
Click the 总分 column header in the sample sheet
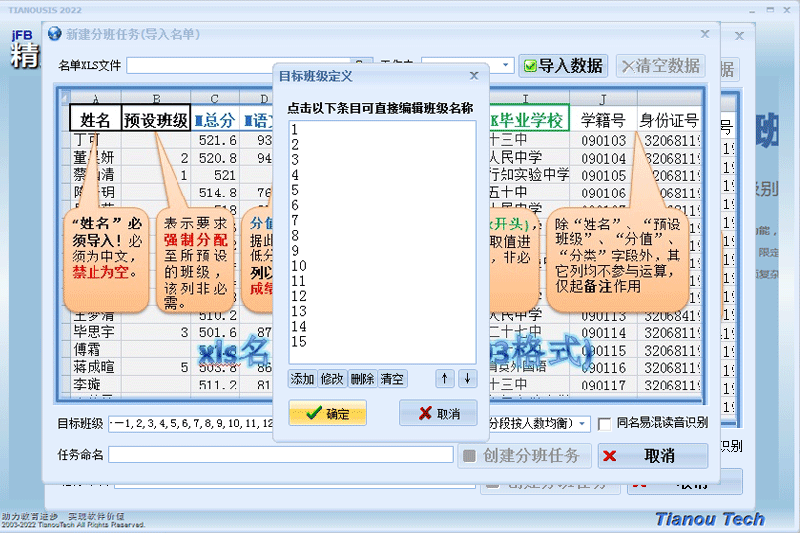coord(215,120)
